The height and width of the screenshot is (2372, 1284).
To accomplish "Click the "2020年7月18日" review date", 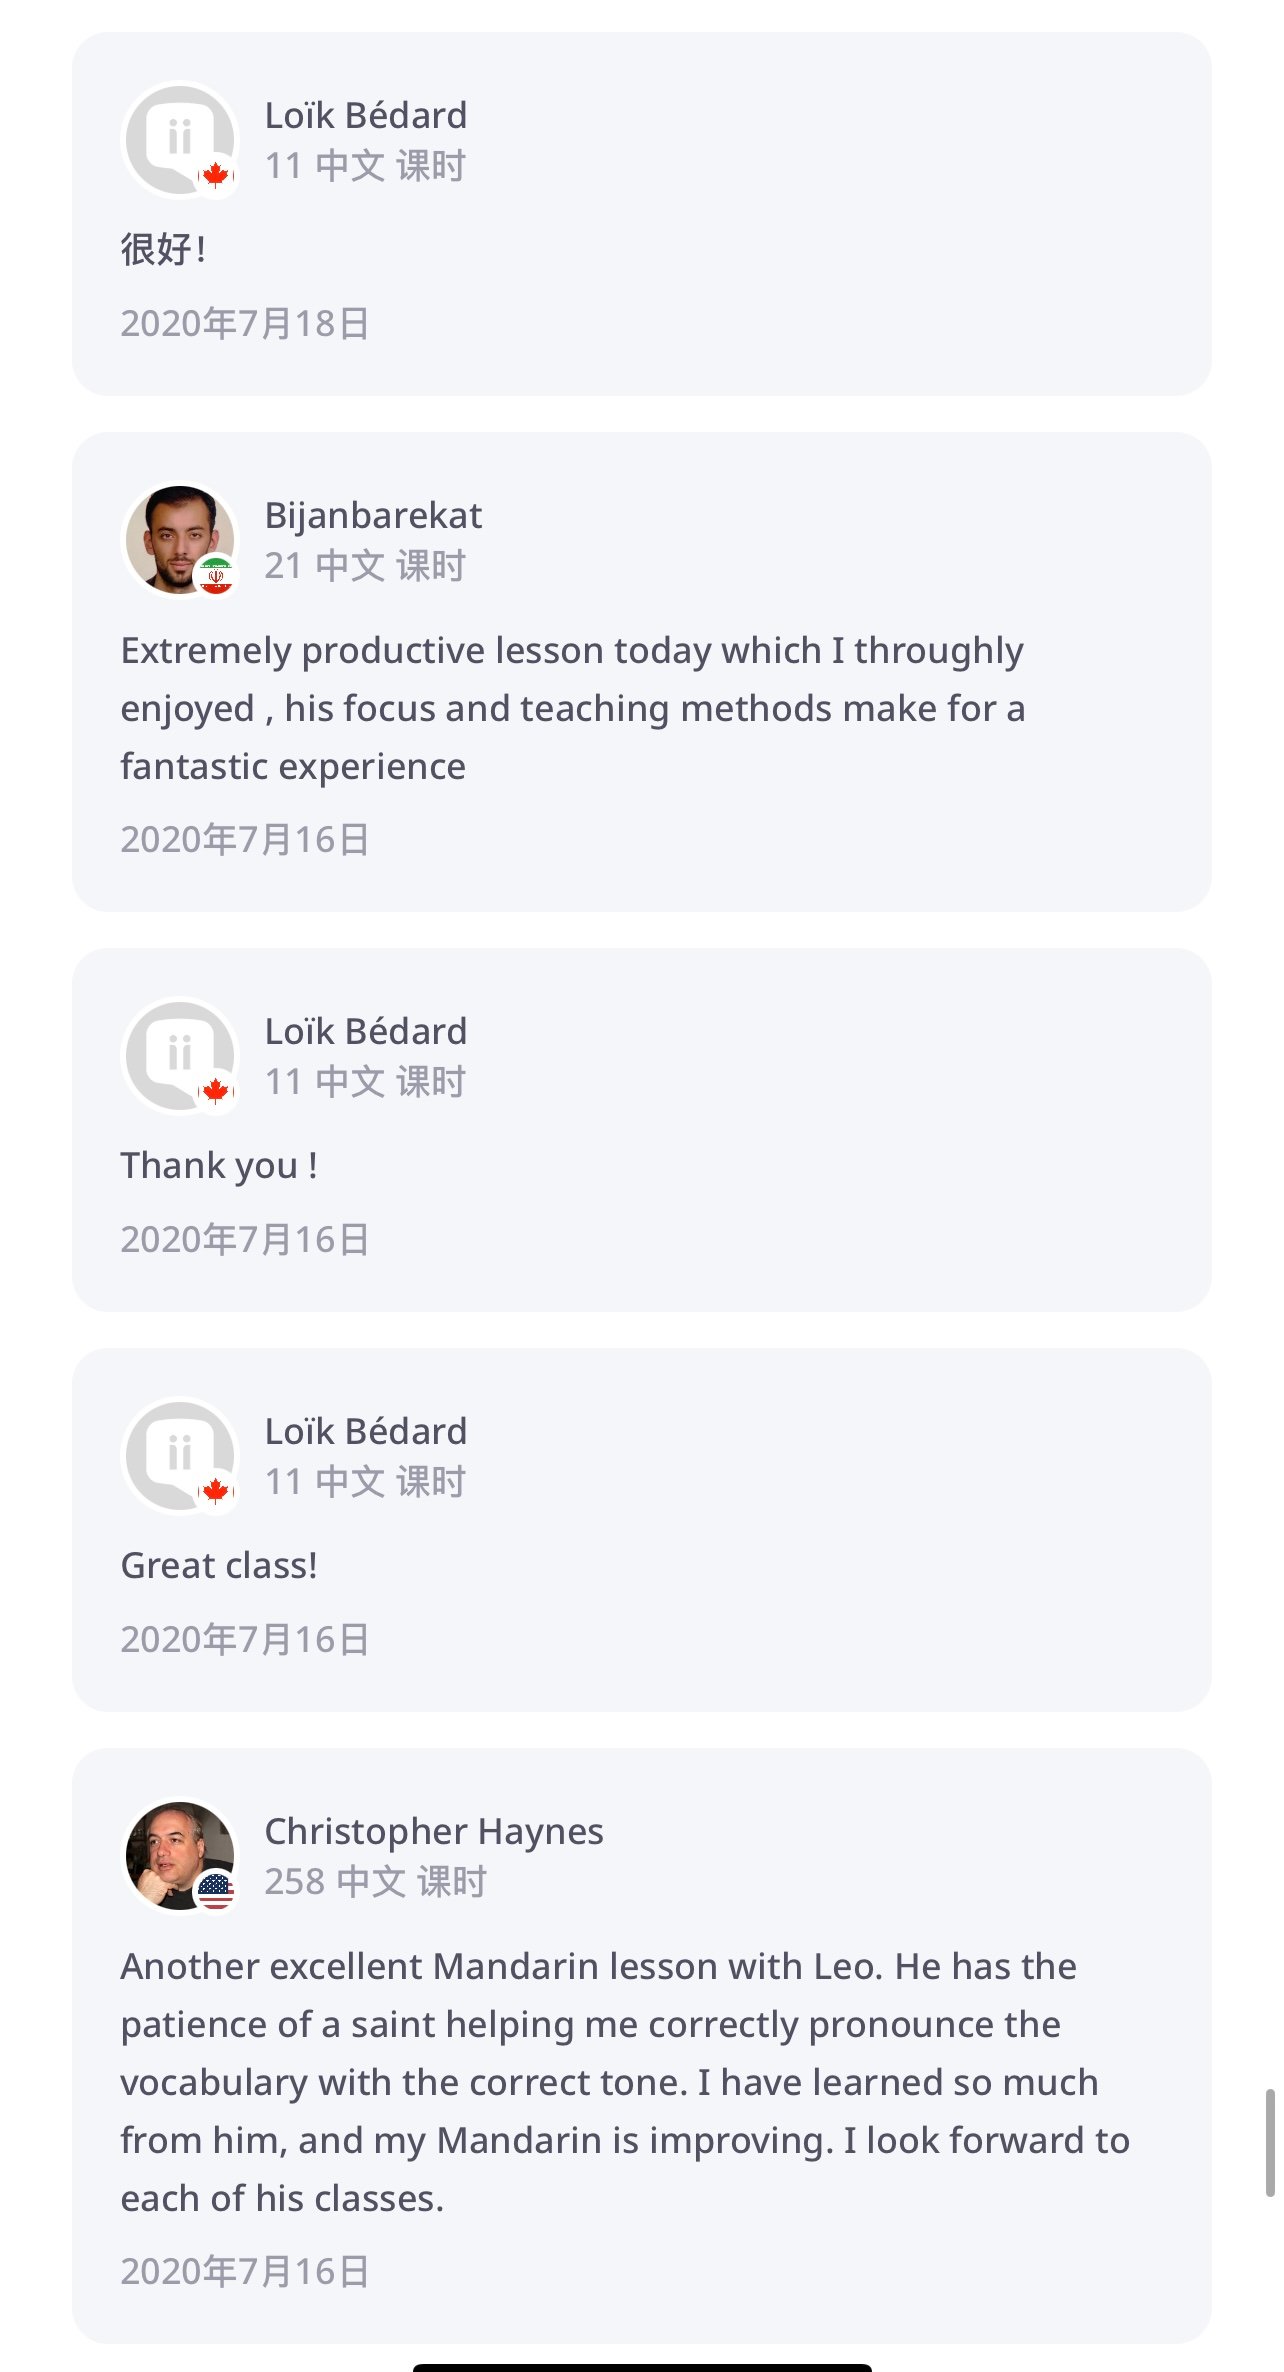I will tap(245, 324).
